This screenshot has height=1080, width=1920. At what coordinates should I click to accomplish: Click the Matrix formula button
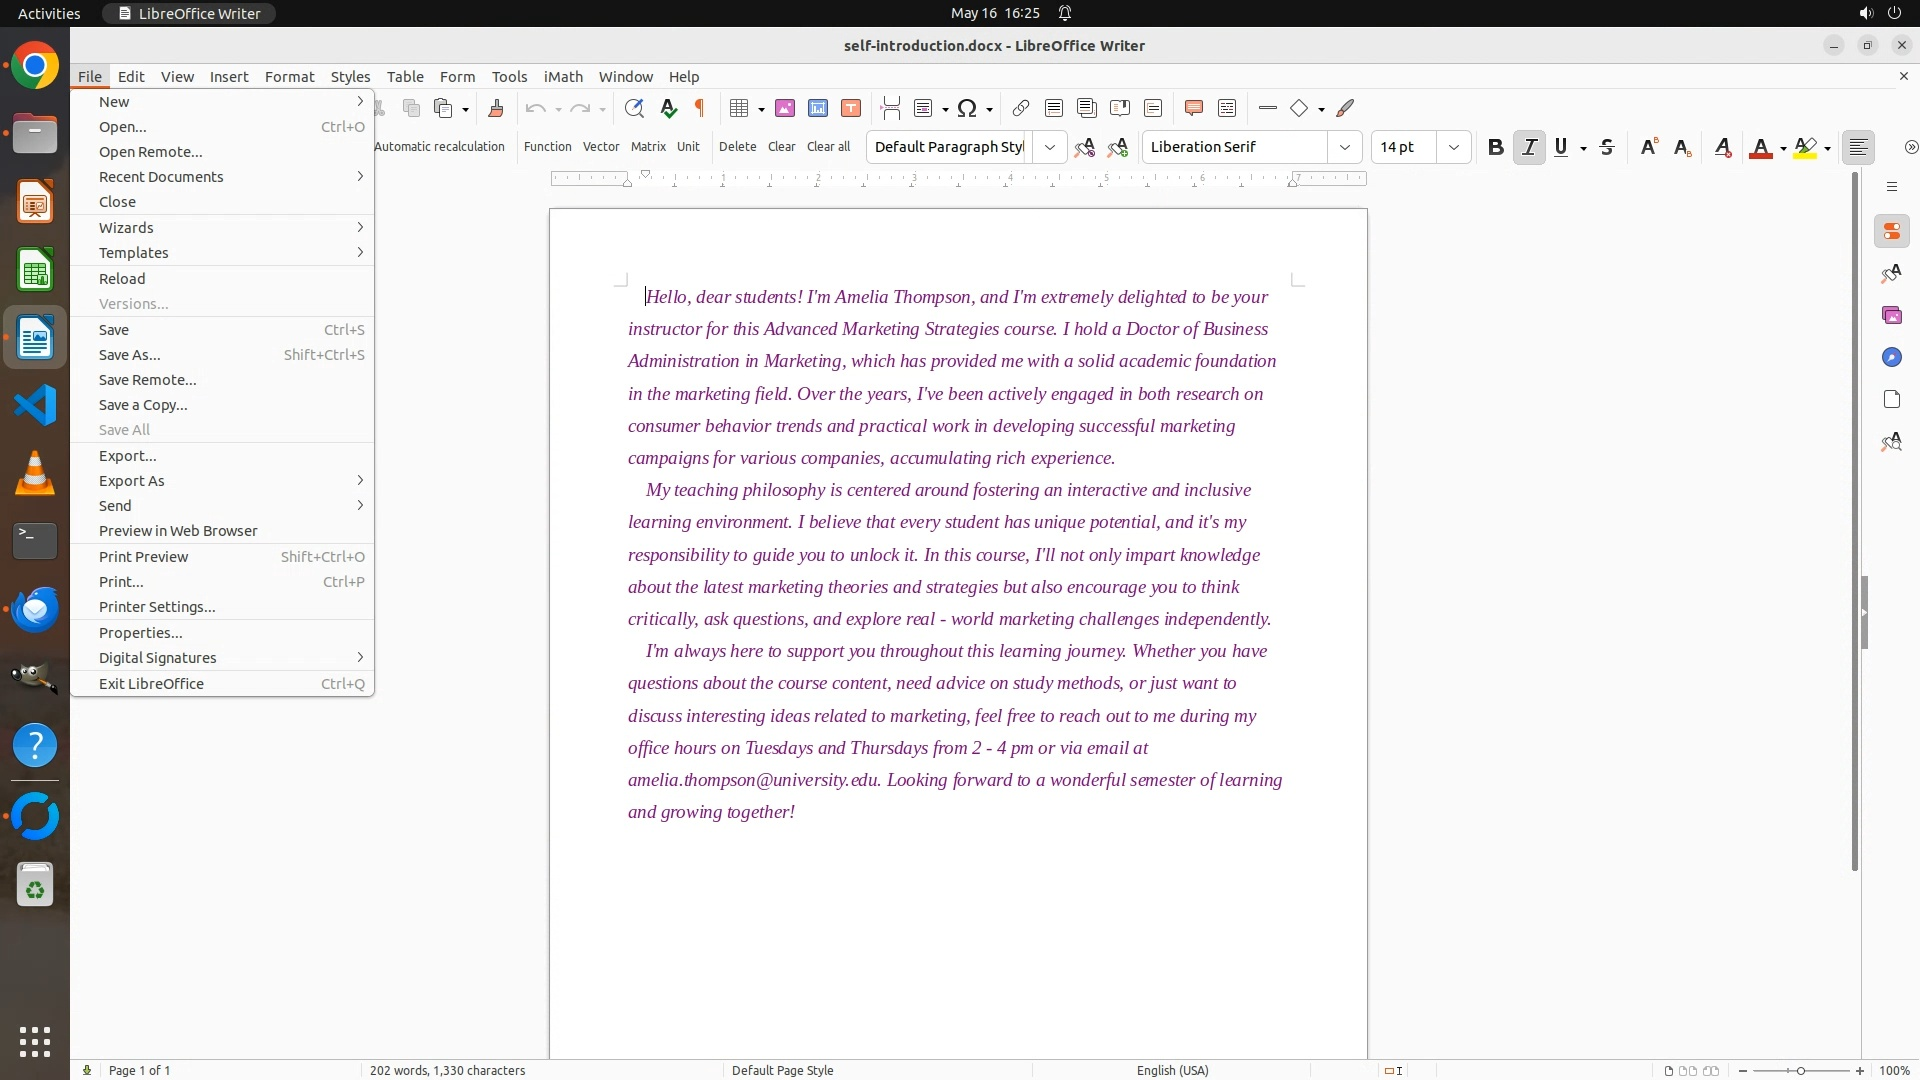[x=648, y=147]
